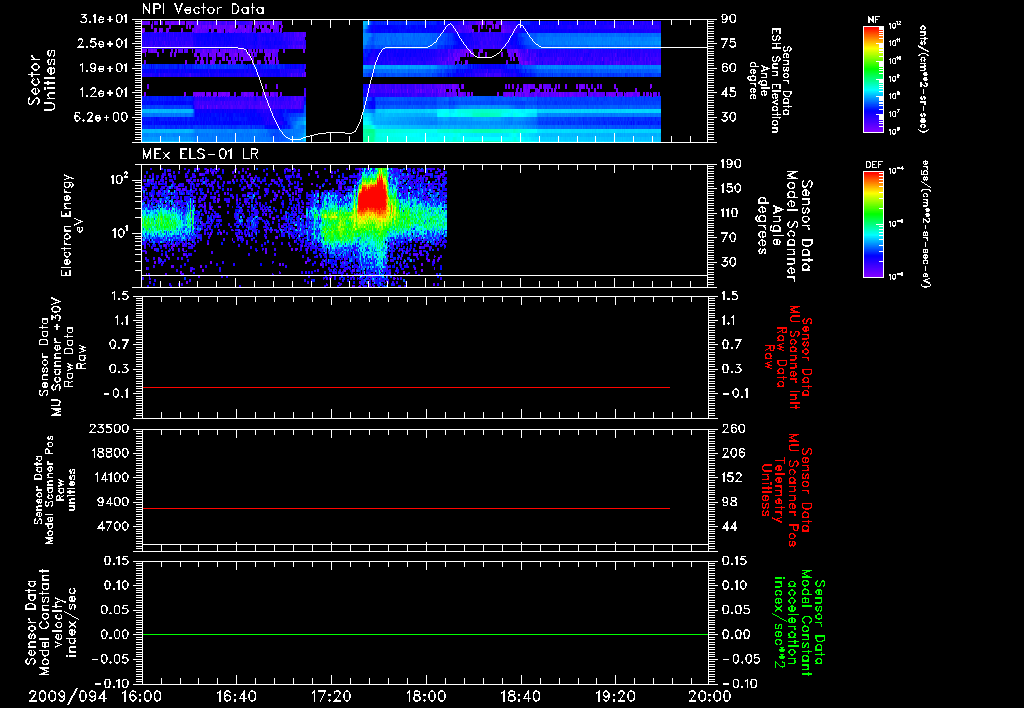1024x708 pixels.
Task: Click the '110' scanner angle tick label
Action: point(731,213)
